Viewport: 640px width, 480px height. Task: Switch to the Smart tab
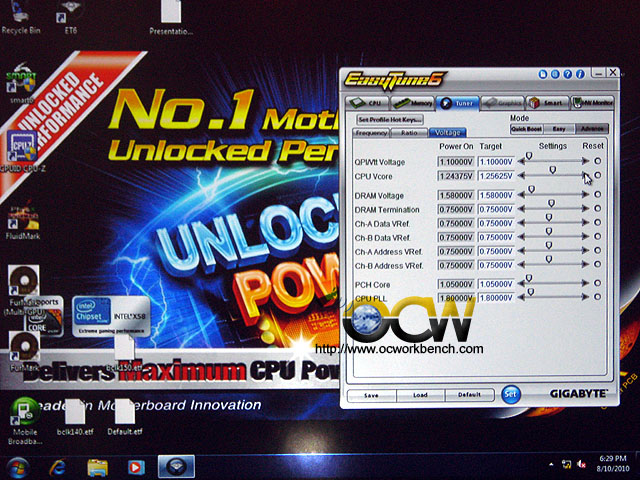[x=548, y=103]
